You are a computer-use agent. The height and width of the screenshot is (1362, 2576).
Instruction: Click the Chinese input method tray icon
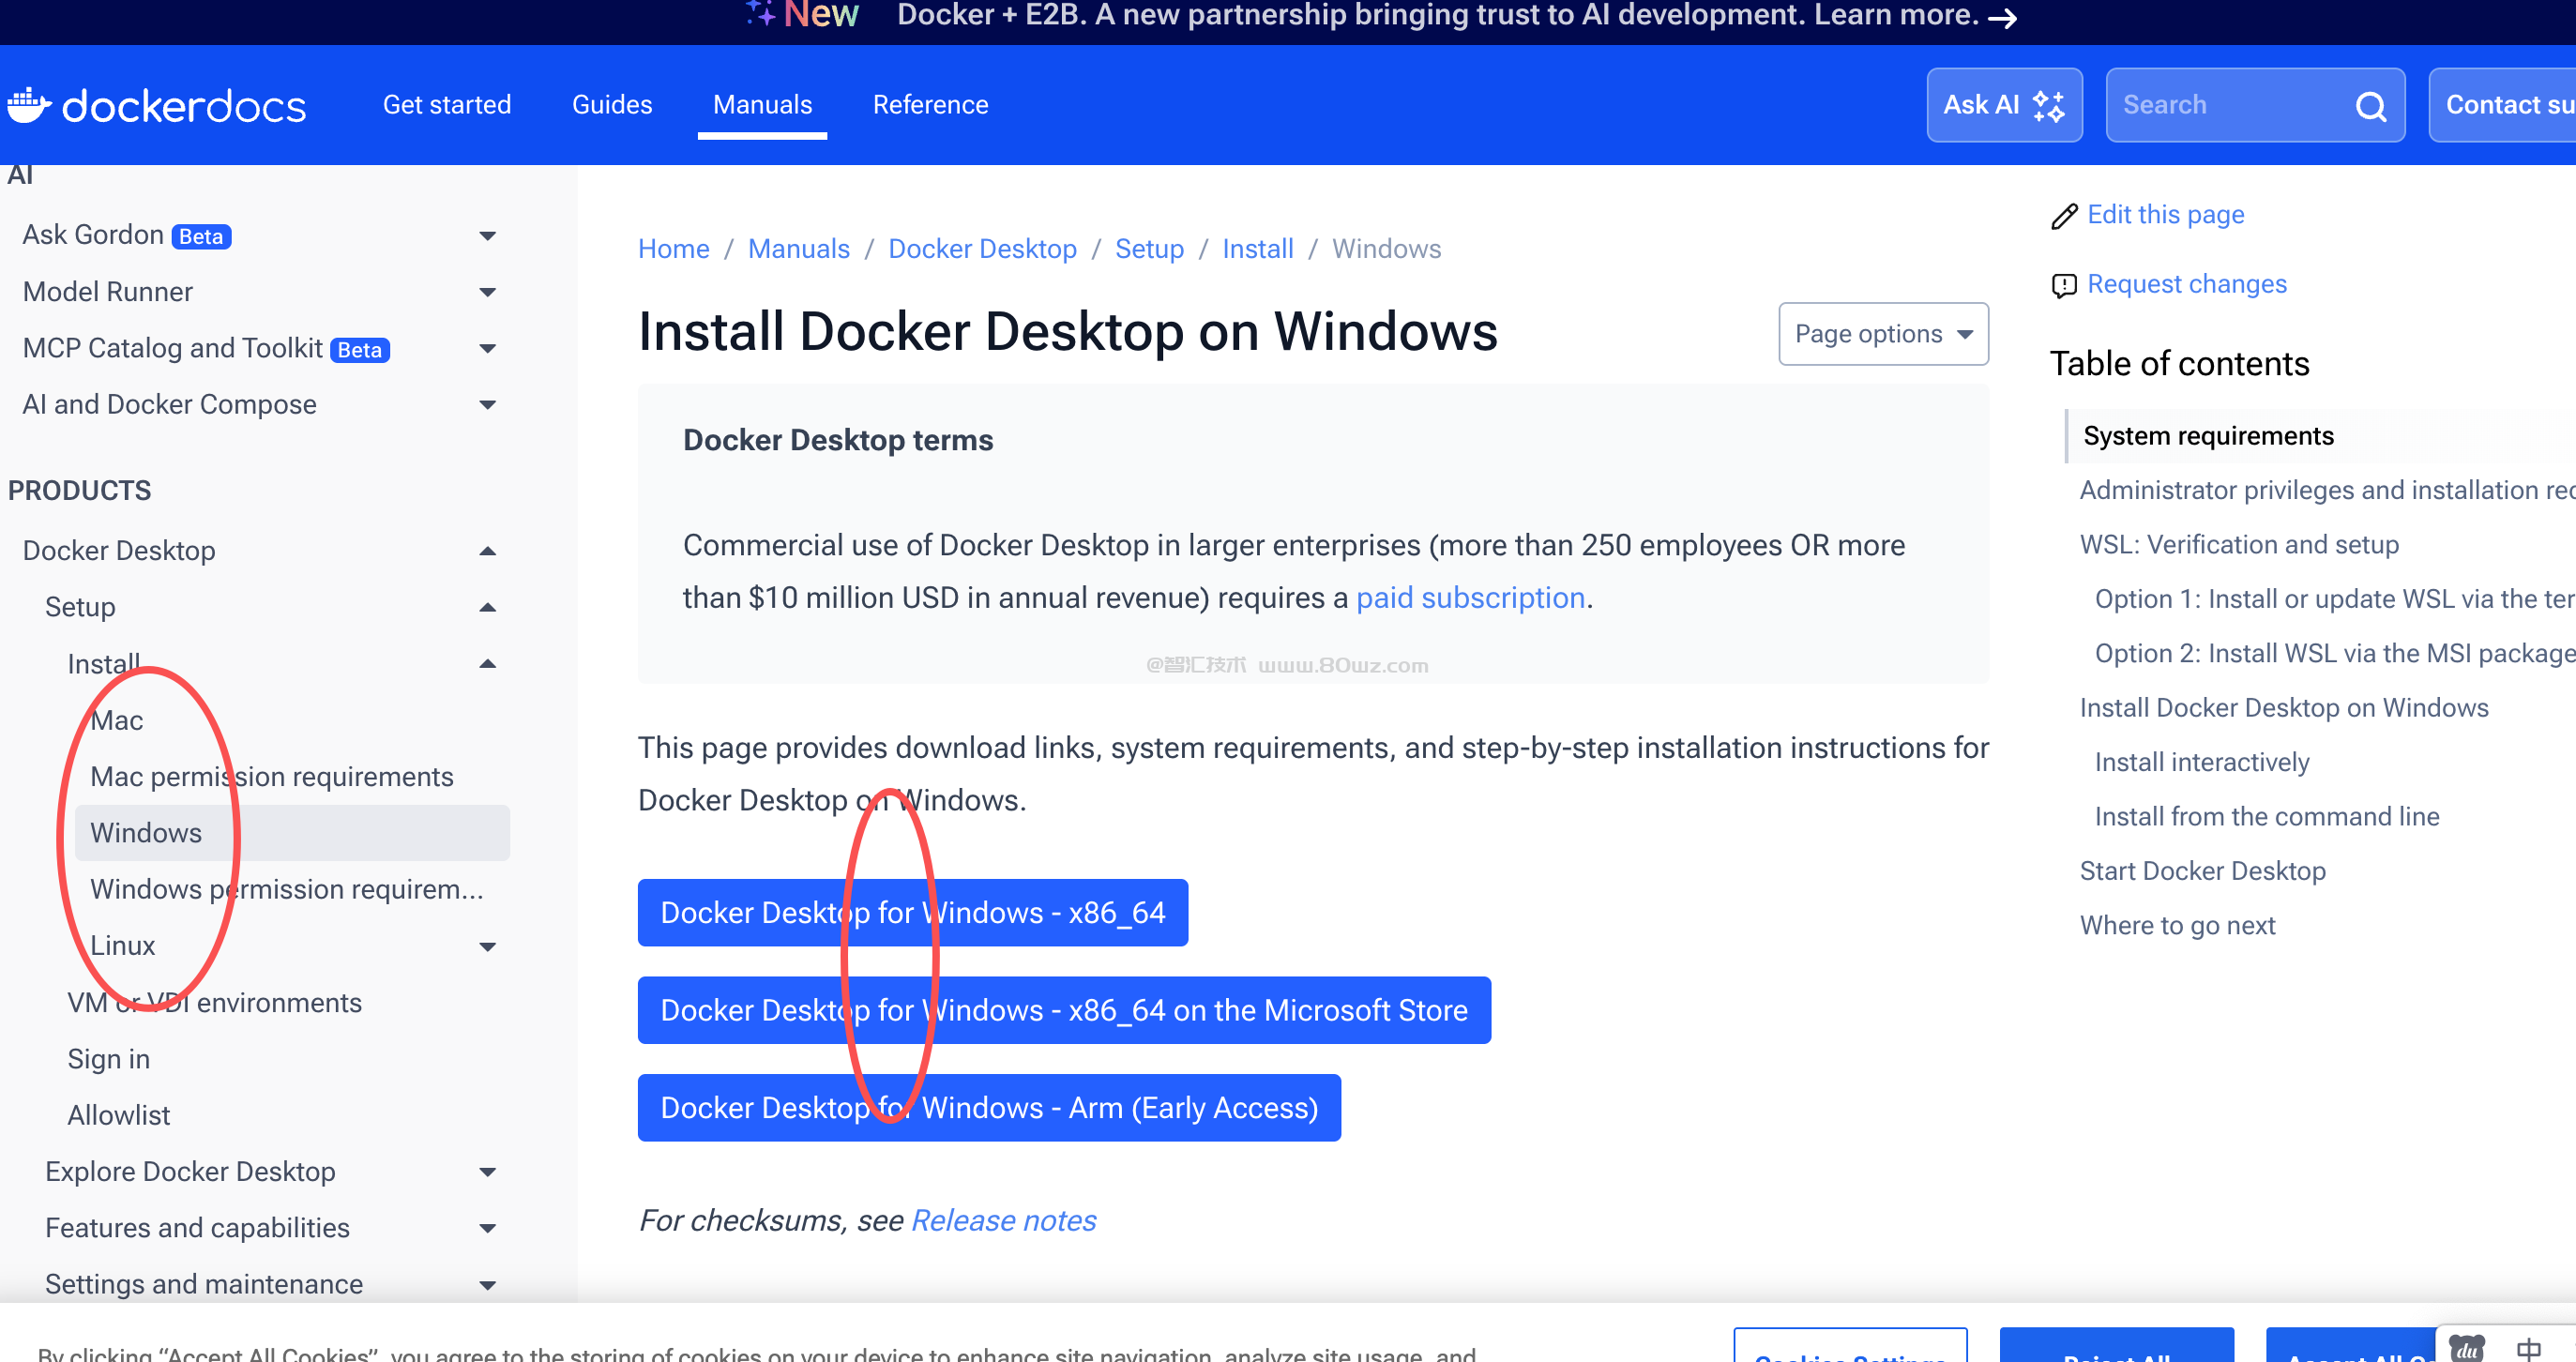point(2529,1349)
